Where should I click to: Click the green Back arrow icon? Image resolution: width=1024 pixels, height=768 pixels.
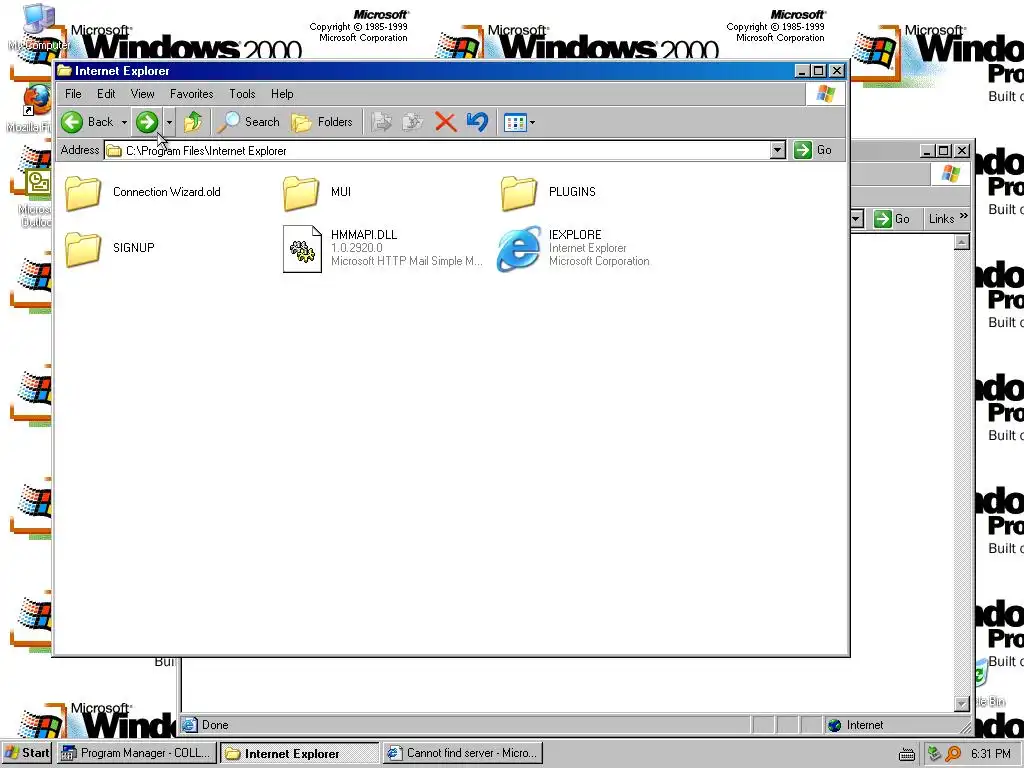click(x=72, y=121)
